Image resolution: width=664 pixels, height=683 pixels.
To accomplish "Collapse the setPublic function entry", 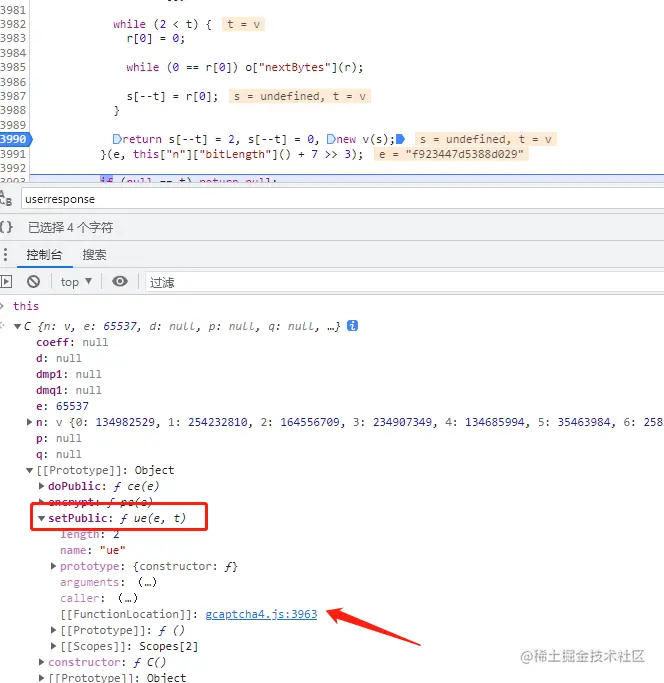I will click(41, 518).
